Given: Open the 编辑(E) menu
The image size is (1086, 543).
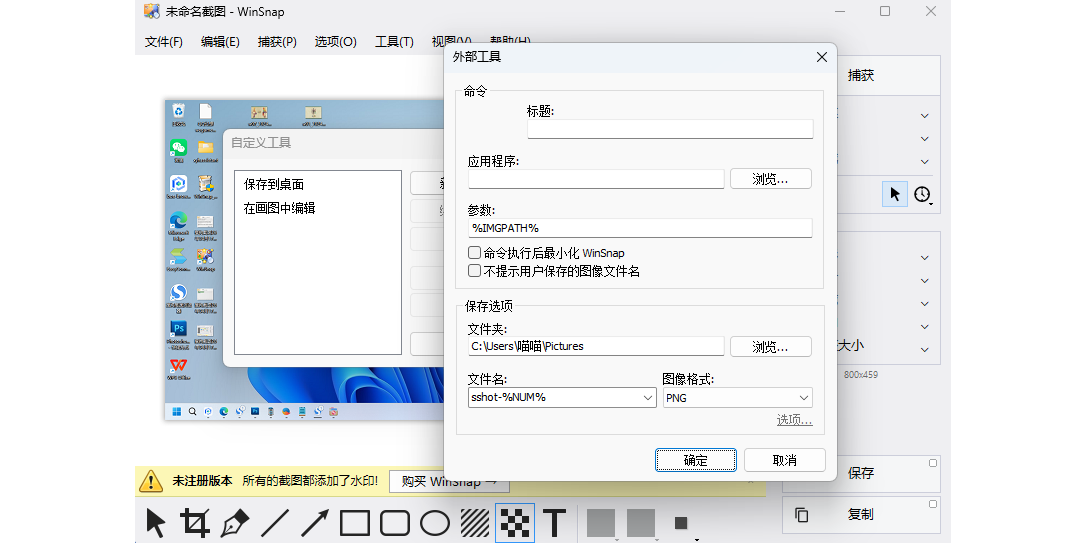Looking at the screenshot, I should point(220,42).
